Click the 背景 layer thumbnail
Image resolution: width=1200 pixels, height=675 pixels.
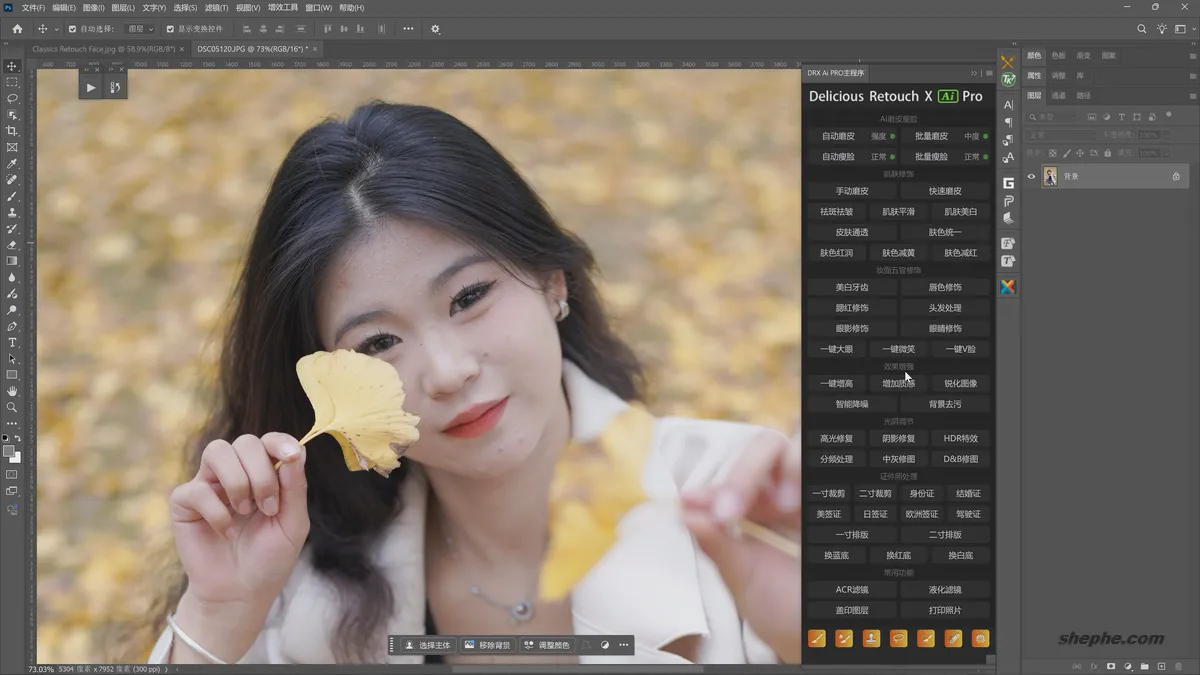(1051, 176)
